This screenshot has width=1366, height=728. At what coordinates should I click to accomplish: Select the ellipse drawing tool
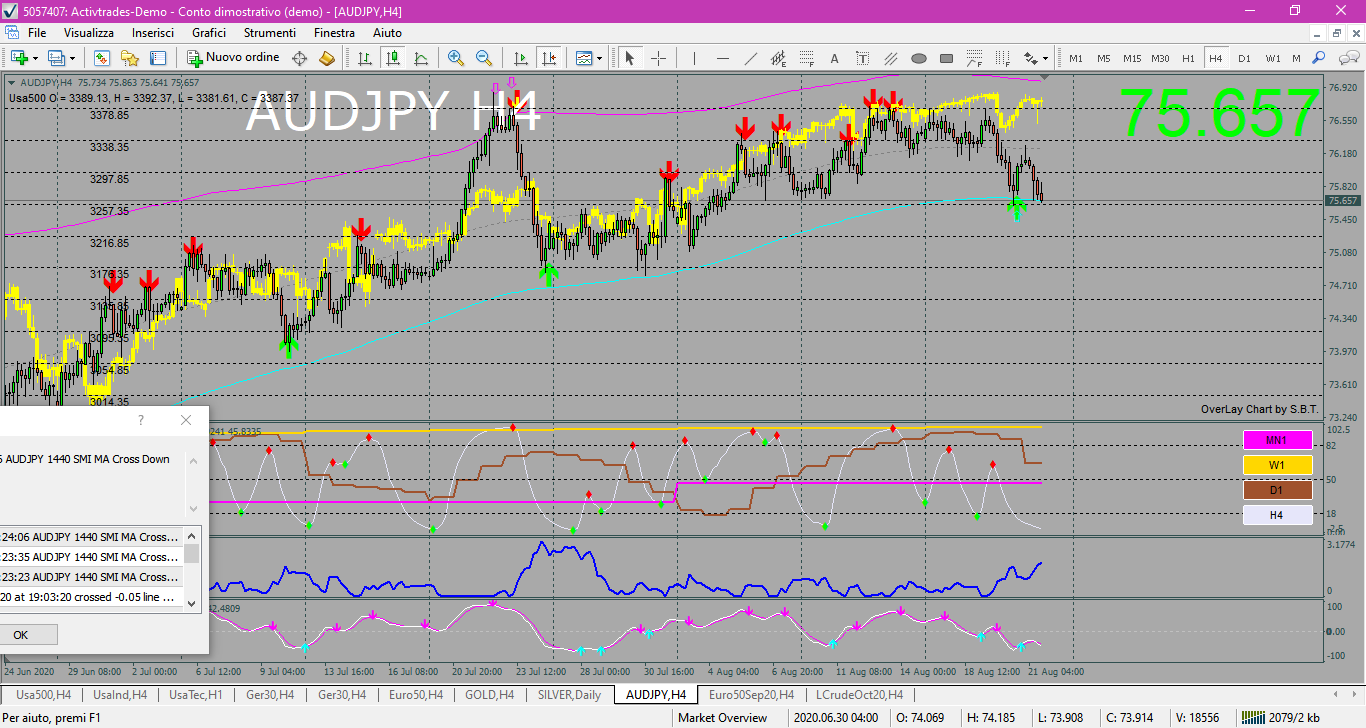tap(919, 58)
